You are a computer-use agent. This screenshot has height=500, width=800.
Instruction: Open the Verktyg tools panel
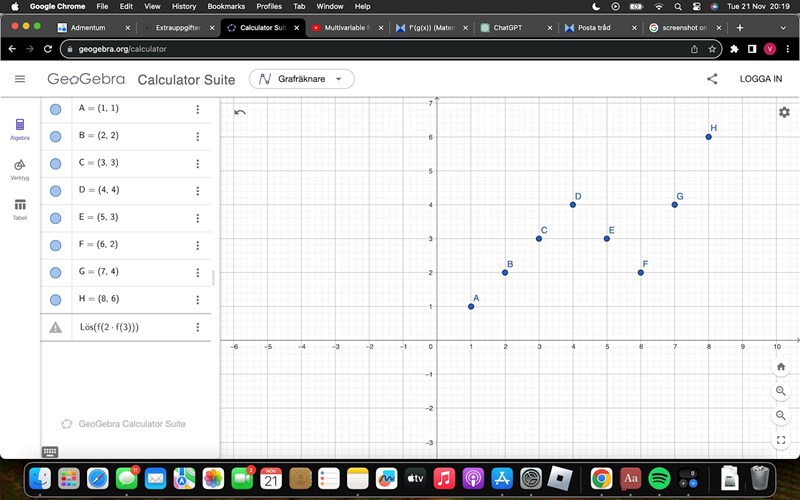tap(20, 168)
